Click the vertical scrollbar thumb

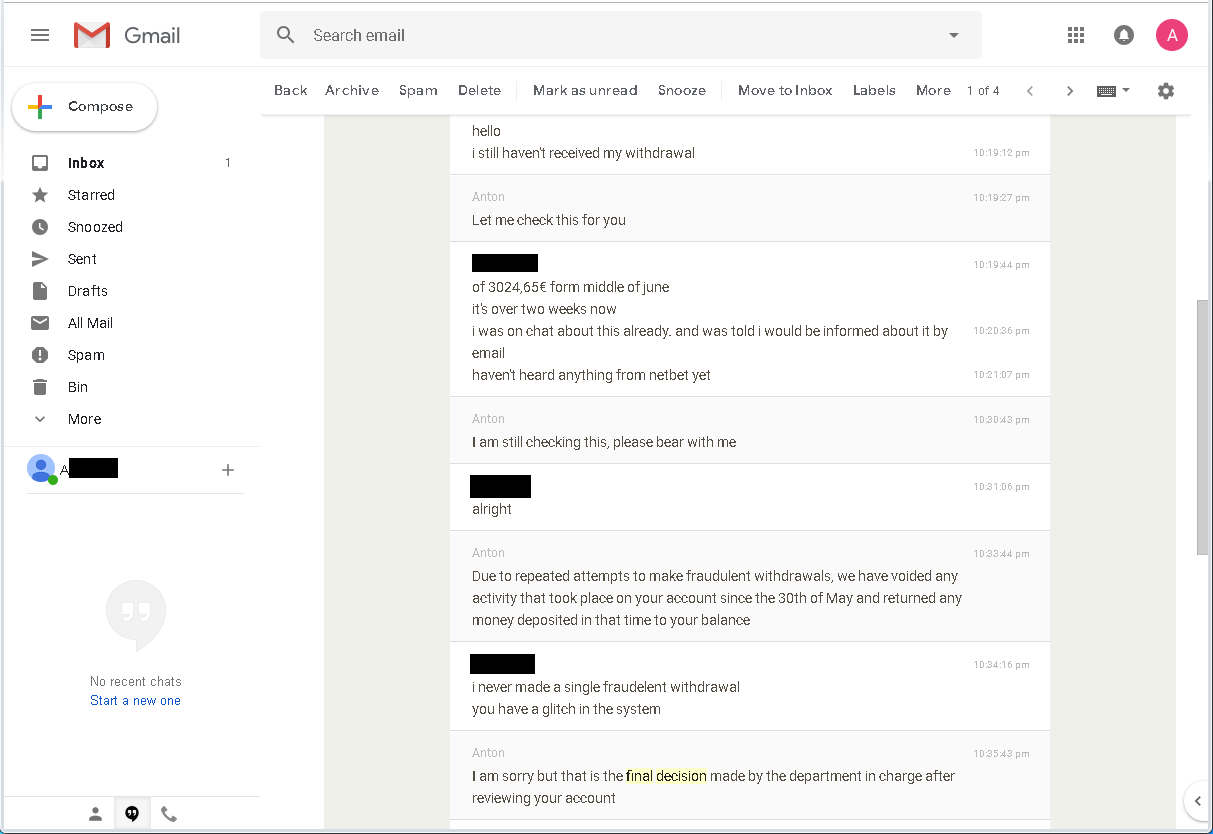point(1202,425)
